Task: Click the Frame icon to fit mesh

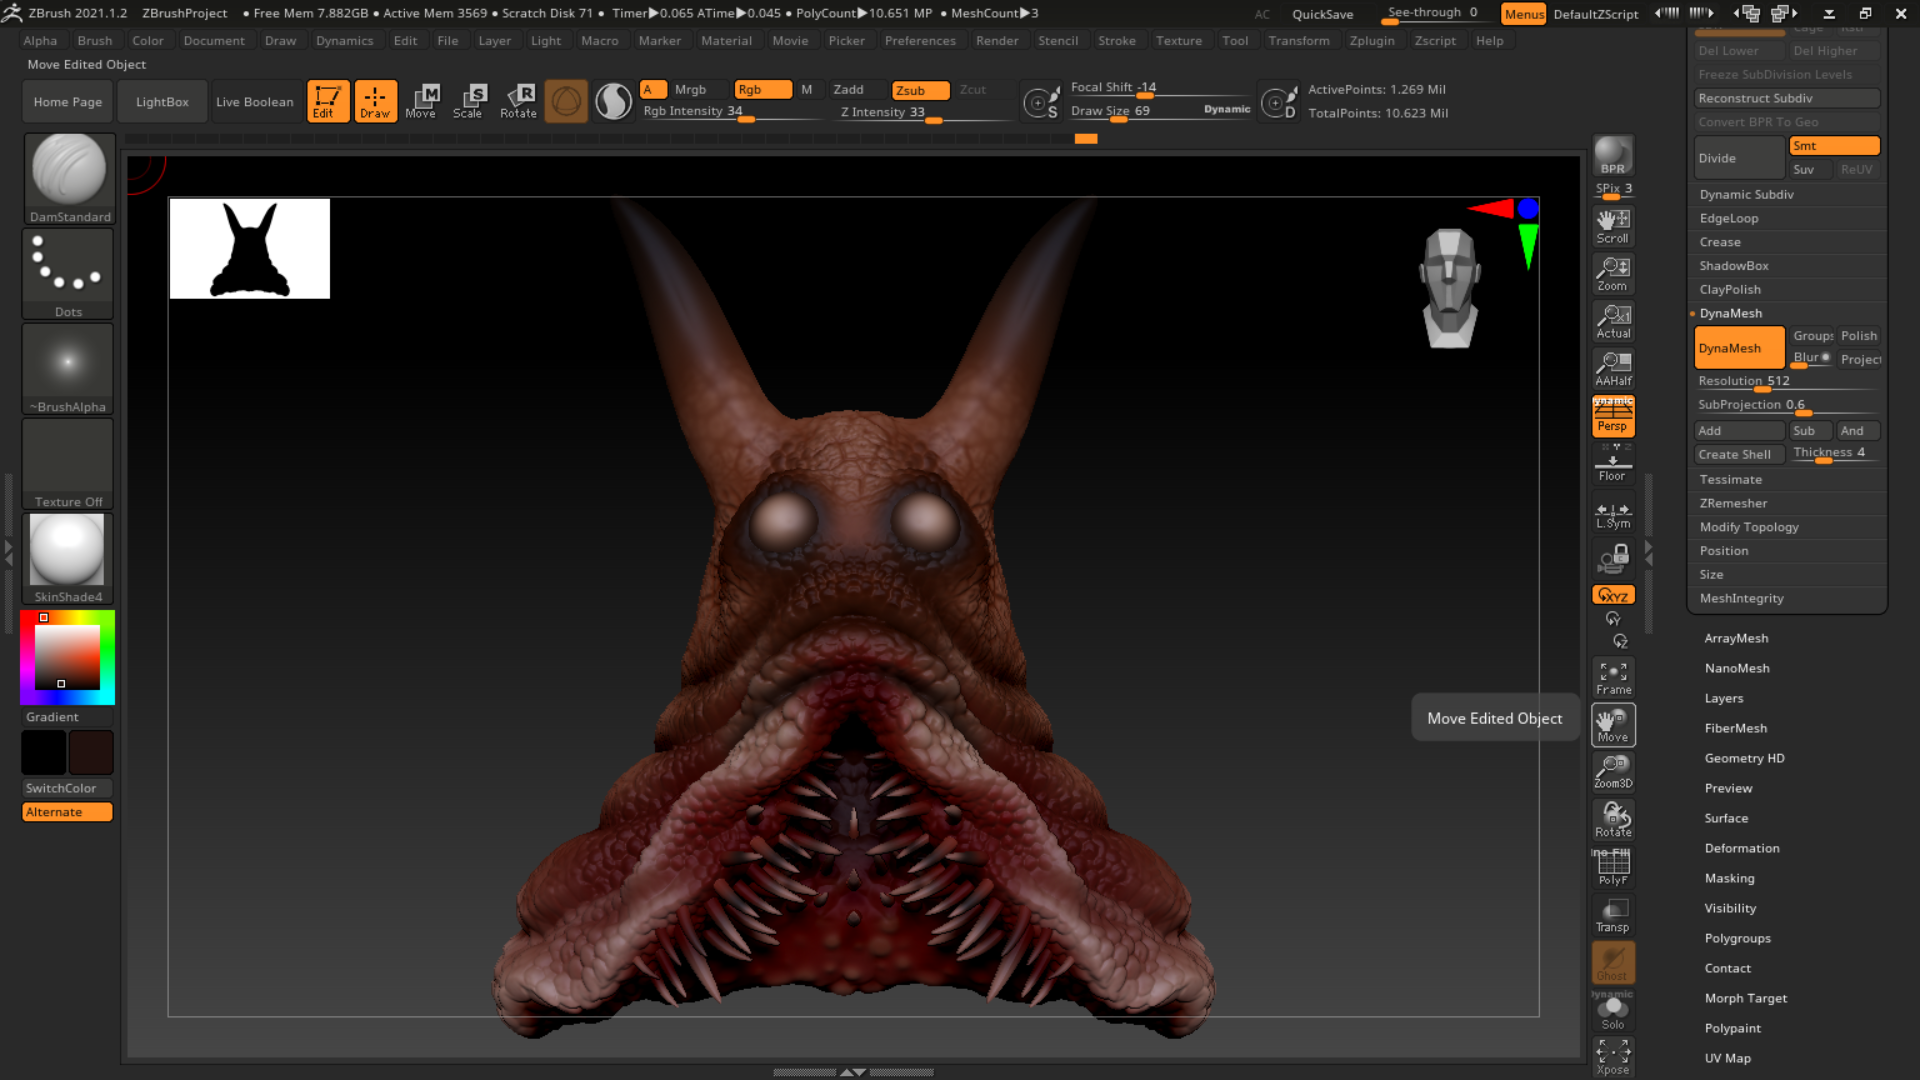Action: pos(1612,677)
